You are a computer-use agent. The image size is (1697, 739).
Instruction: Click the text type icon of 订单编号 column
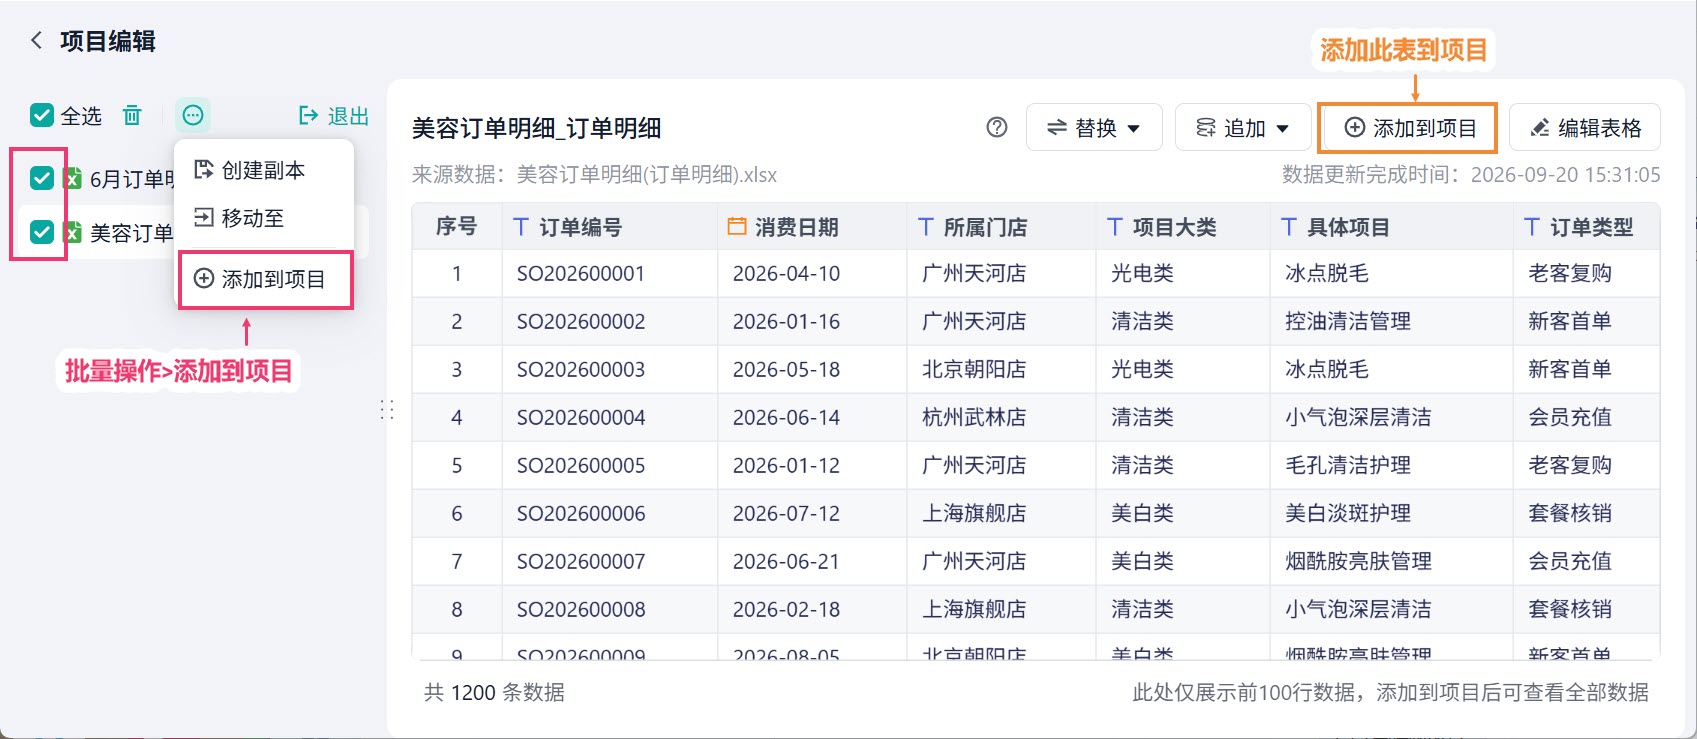521,227
